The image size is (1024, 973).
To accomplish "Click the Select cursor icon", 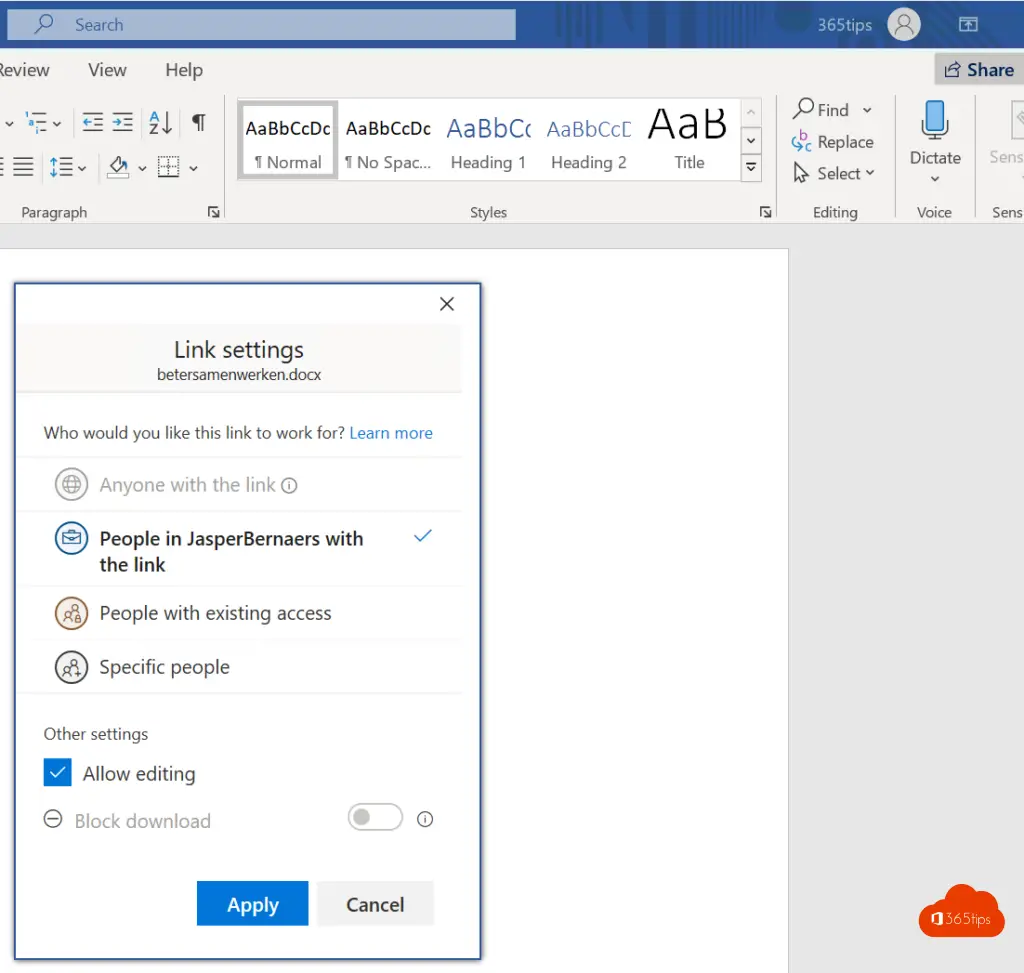I will coord(801,173).
